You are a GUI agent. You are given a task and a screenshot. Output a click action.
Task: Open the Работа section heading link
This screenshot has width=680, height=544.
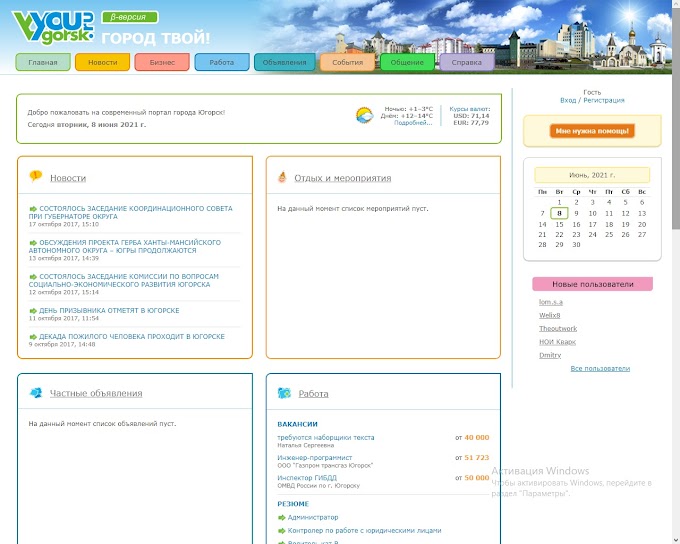[x=313, y=393]
